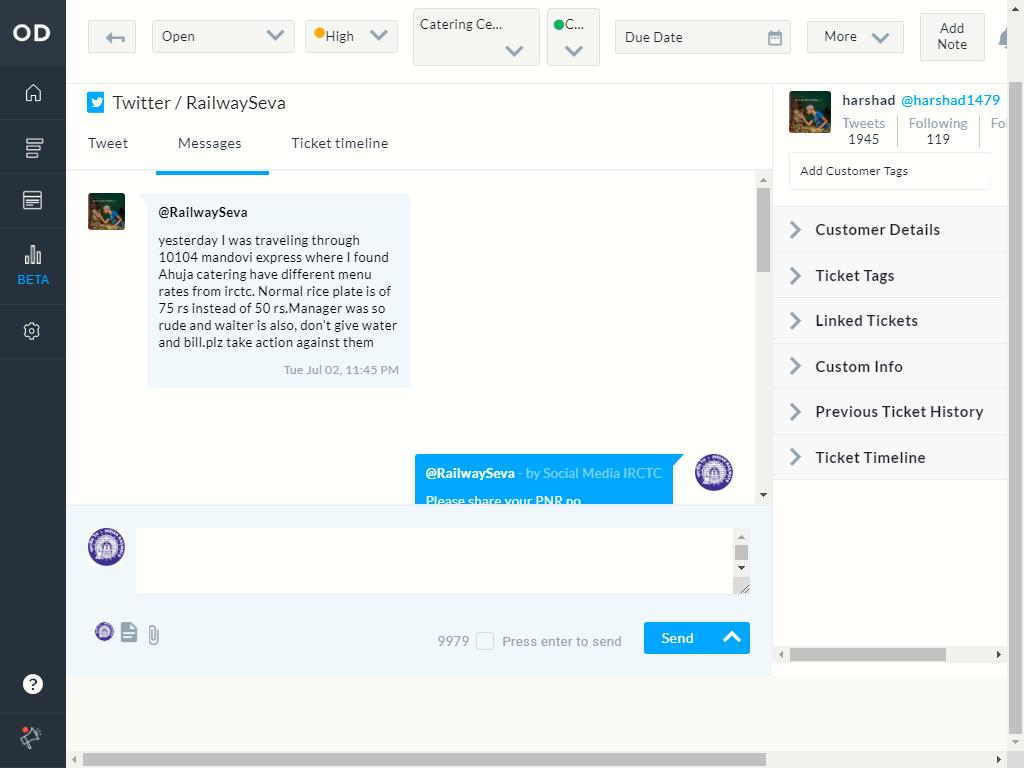Click the reply message text area
The image size is (1024, 768).
coord(434,561)
